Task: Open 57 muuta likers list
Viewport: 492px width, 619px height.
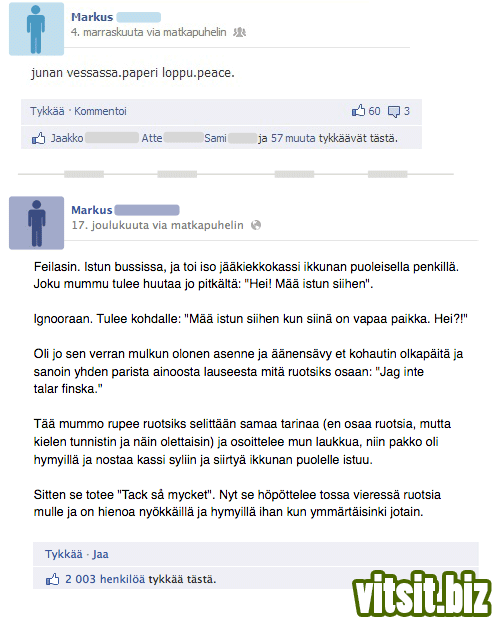Action: [293, 138]
